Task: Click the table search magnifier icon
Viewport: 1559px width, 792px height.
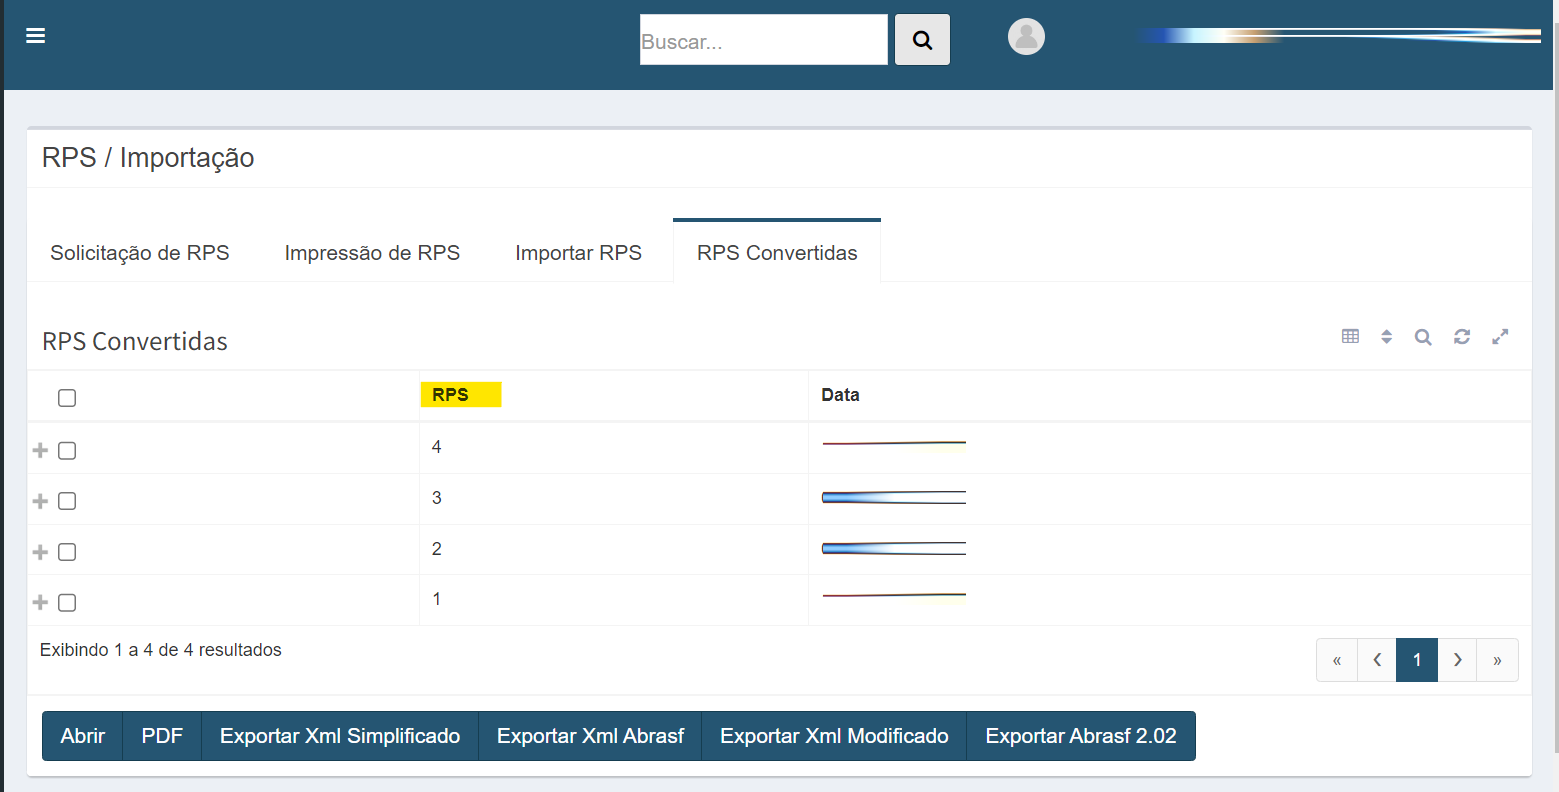Action: [1423, 337]
